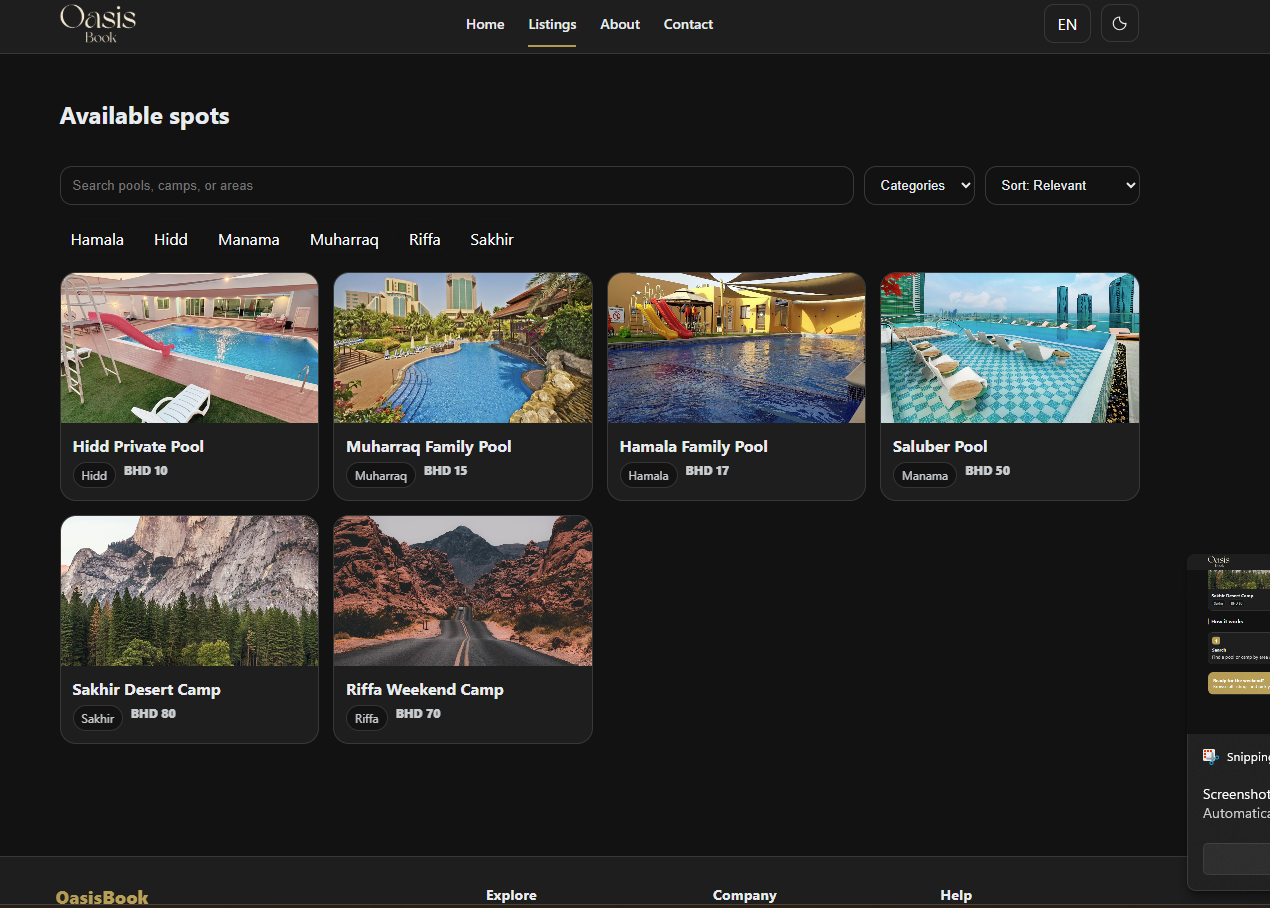
Task: Open the Sakhir Desert Camp photo
Action: click(190, 591)
